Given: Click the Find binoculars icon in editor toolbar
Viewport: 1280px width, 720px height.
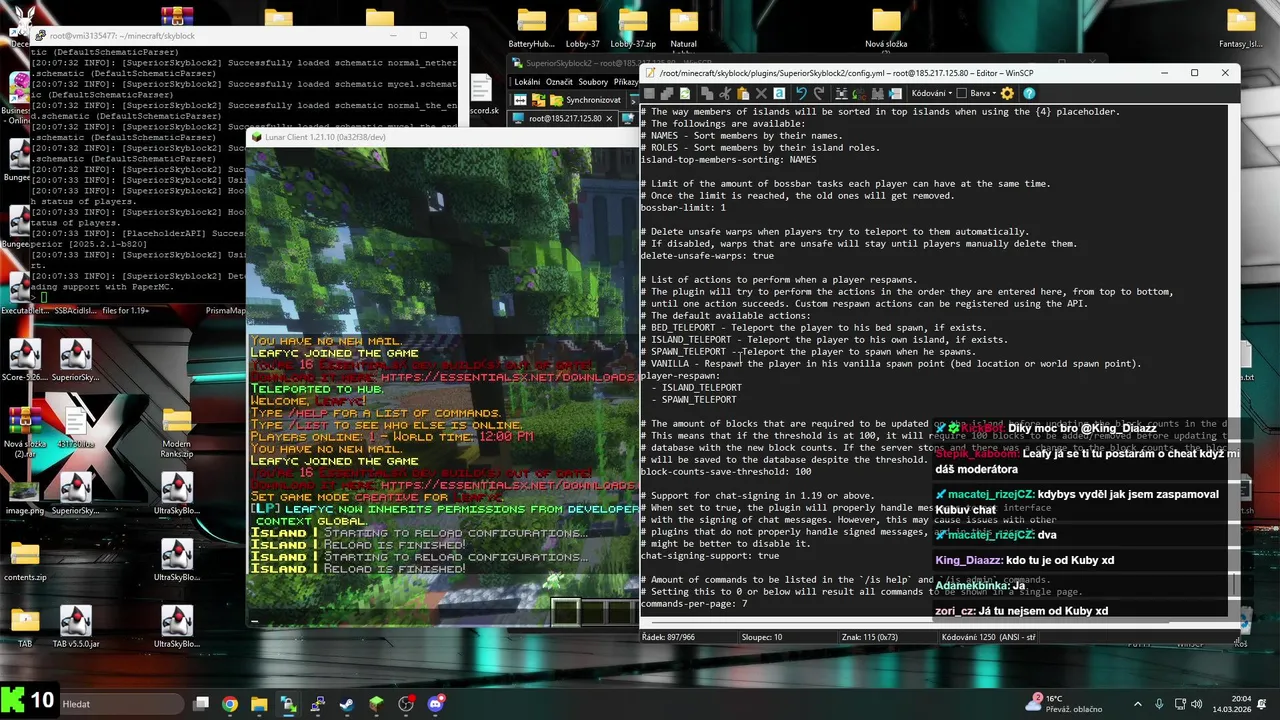Looking at the screenshot, I should click(842, 93).
